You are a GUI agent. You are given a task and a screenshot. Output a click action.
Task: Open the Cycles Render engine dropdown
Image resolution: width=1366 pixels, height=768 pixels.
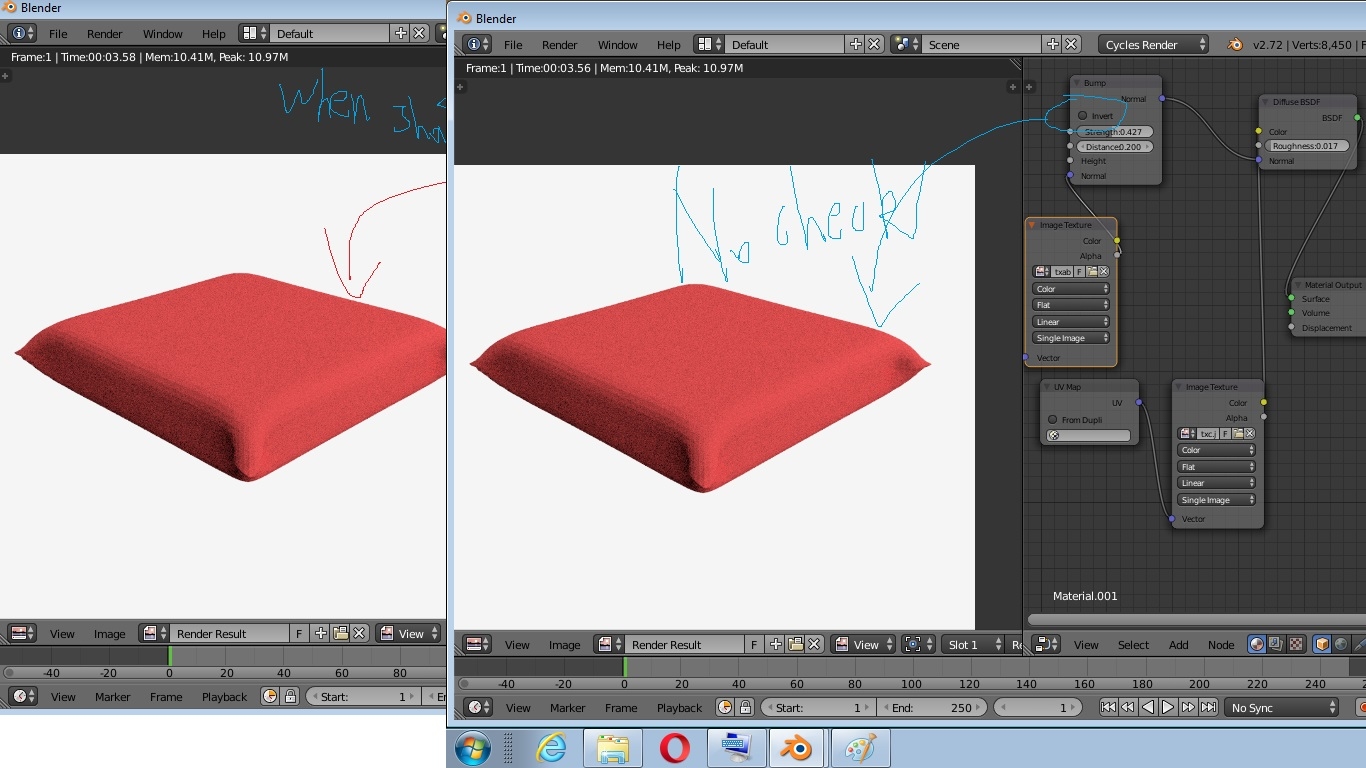pyautogui.click(x=1153, y=45)
